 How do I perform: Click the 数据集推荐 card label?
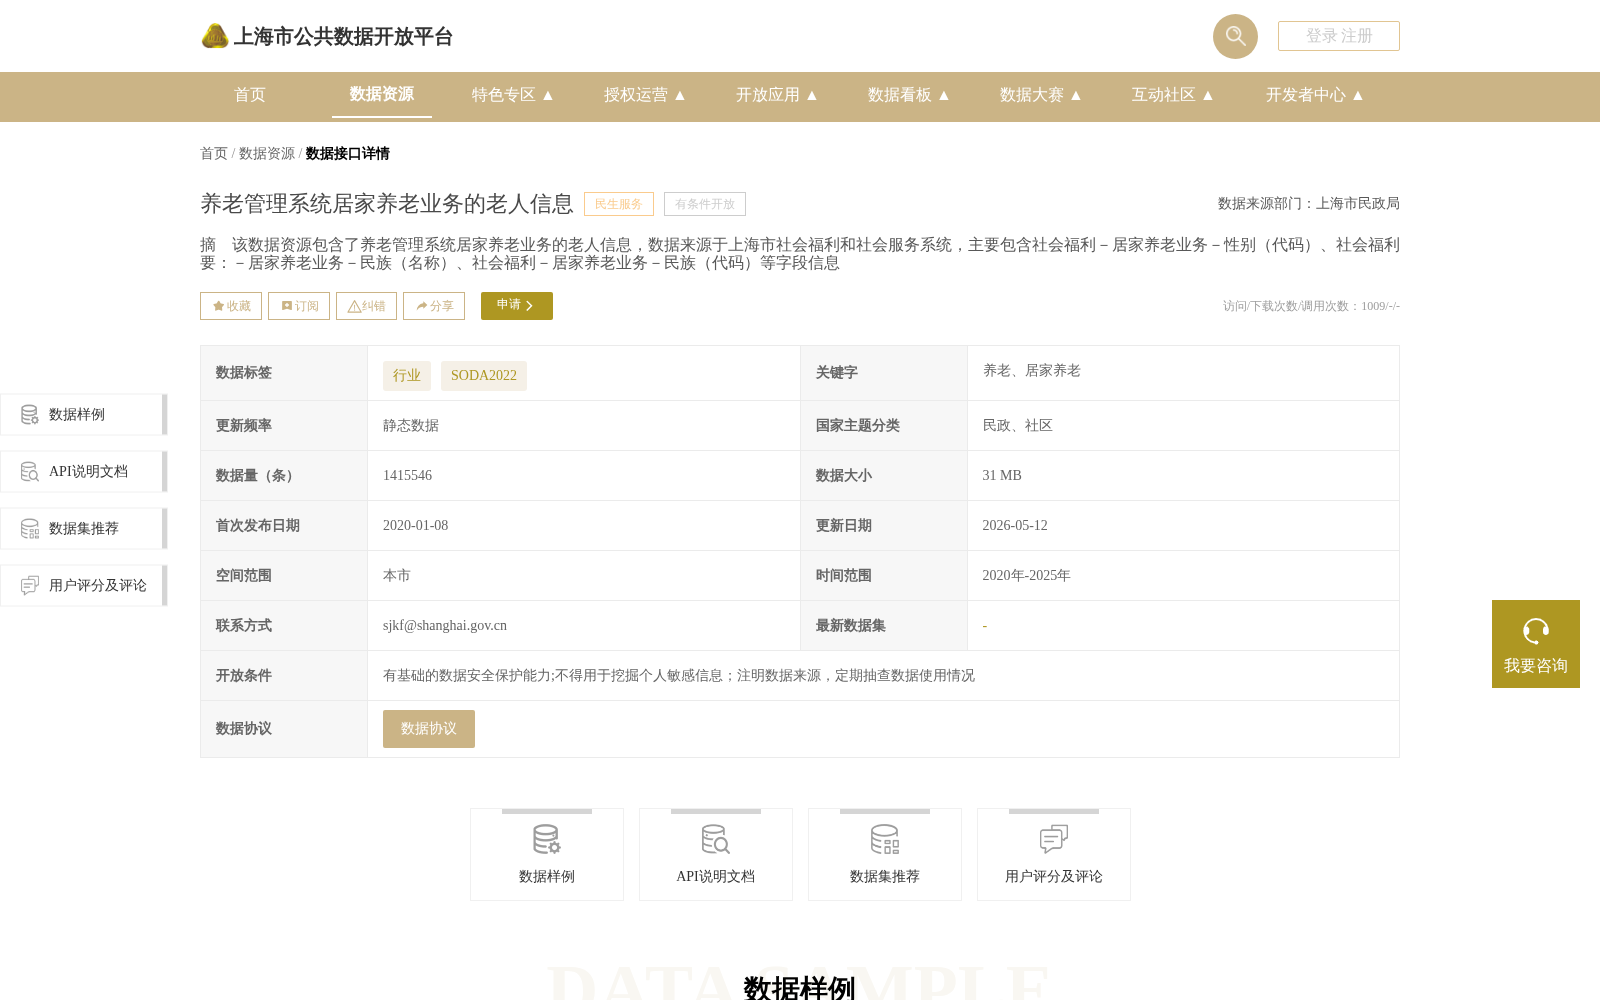[885, 877]
